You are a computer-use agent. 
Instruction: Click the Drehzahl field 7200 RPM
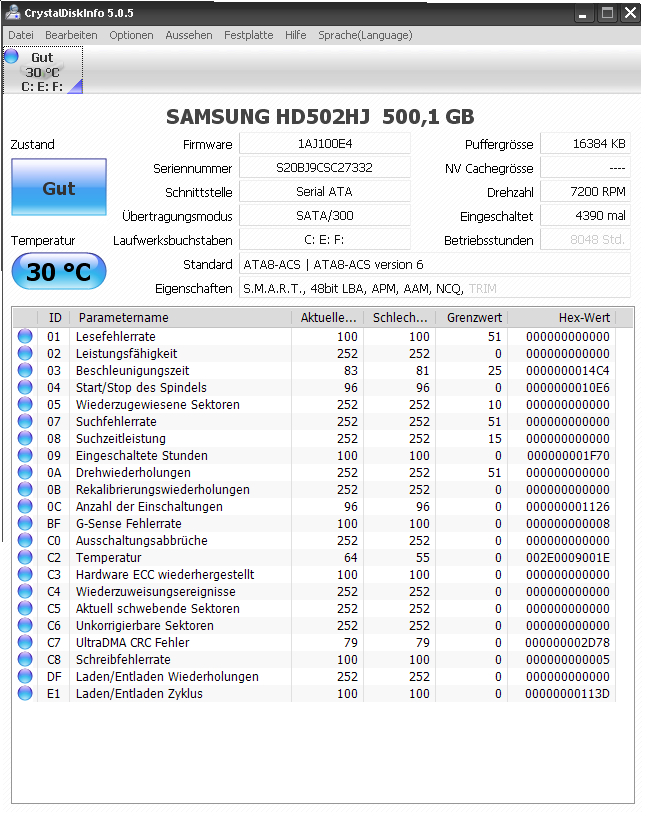pyautogui.click(x=585, y=192)
